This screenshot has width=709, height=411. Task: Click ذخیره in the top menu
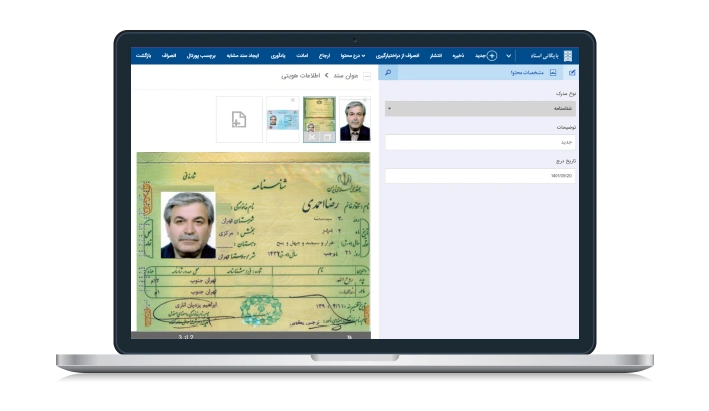tap(462, 56)
